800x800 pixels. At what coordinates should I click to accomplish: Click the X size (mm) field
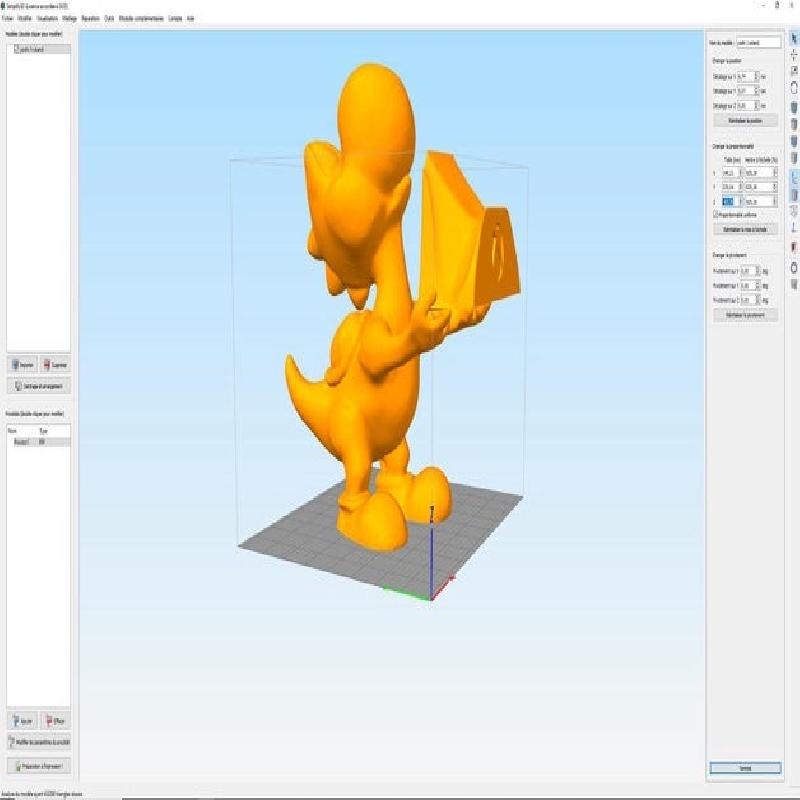point(732,173)
